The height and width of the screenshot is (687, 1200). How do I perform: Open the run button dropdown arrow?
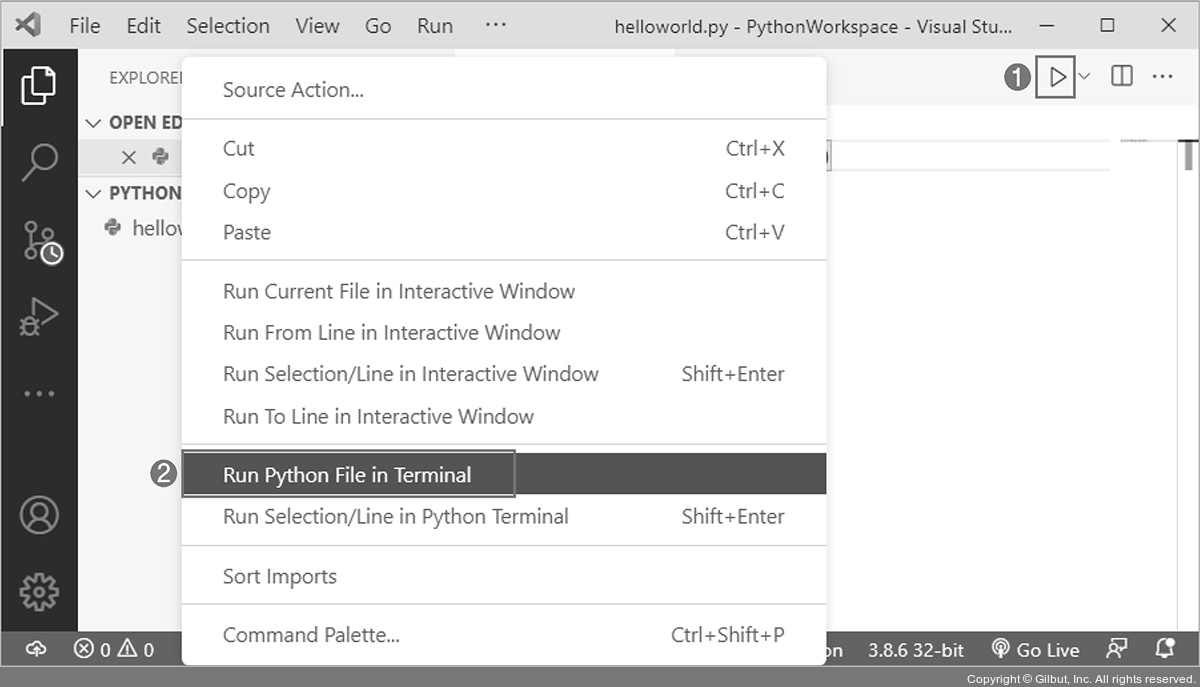(x=1085, y=77)
